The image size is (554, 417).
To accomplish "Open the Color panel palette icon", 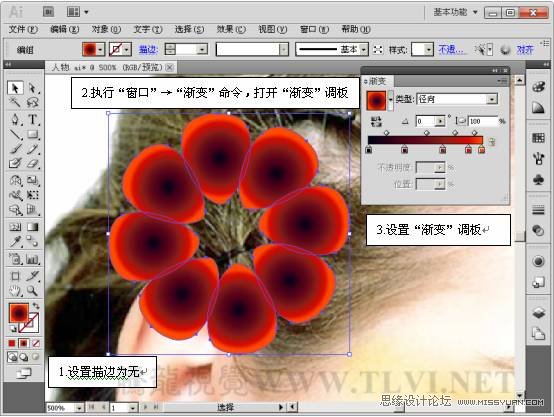I will pyautogui.click(x=538, y=87).
